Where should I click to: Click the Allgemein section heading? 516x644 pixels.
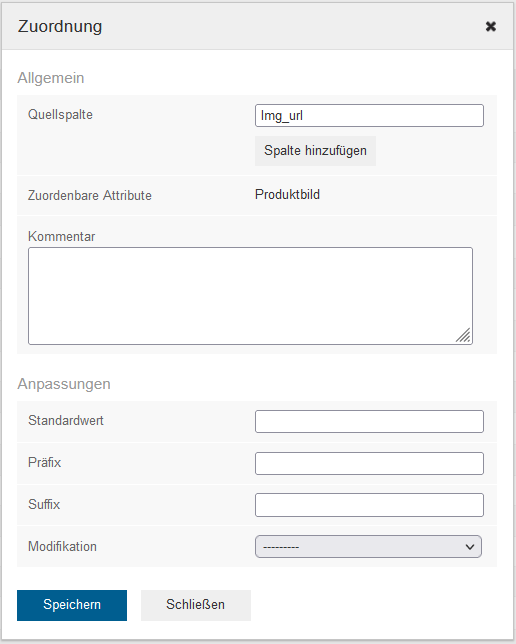click(51, 78)
